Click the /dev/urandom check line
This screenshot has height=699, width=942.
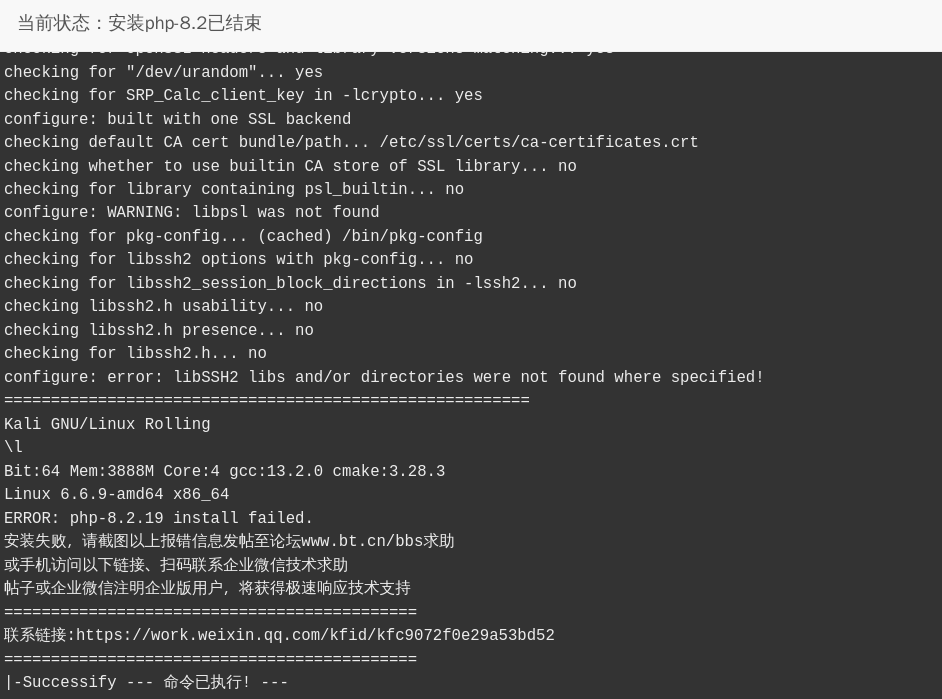(x=163, y=72)
